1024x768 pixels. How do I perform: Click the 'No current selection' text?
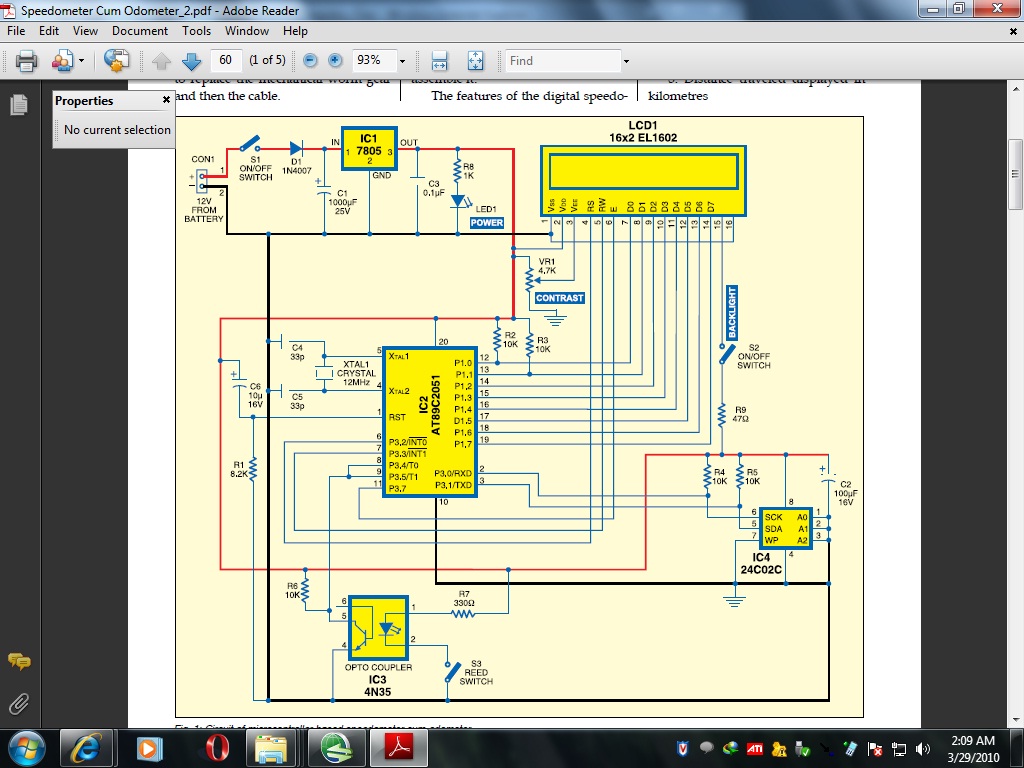118,130
